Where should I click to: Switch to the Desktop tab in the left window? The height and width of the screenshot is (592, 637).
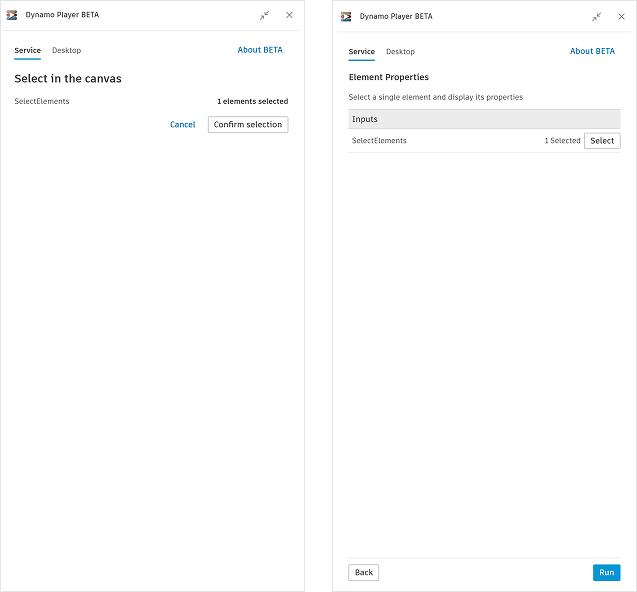pyautogui.click(x=66, y=50)
